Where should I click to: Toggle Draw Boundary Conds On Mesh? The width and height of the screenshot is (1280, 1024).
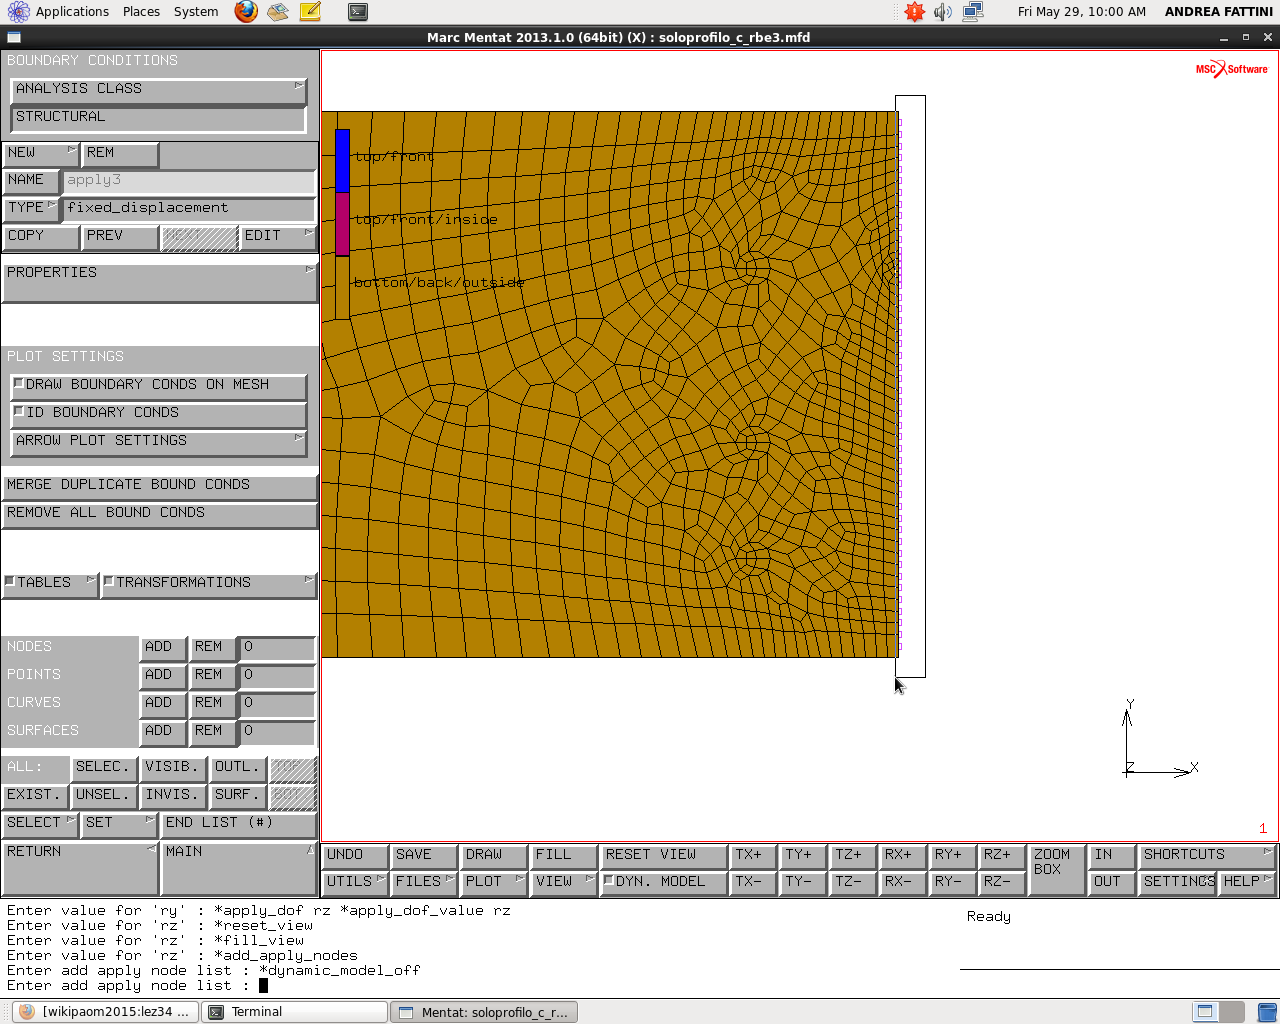point(158,385)
